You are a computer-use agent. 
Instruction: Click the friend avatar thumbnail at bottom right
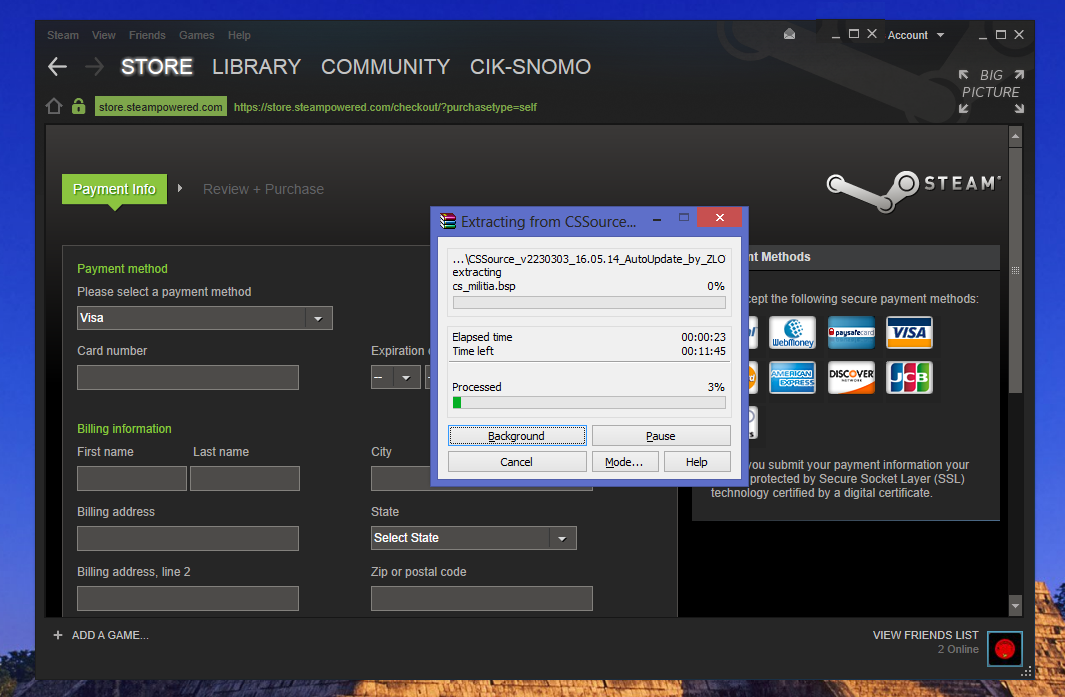click(1005, 649)
